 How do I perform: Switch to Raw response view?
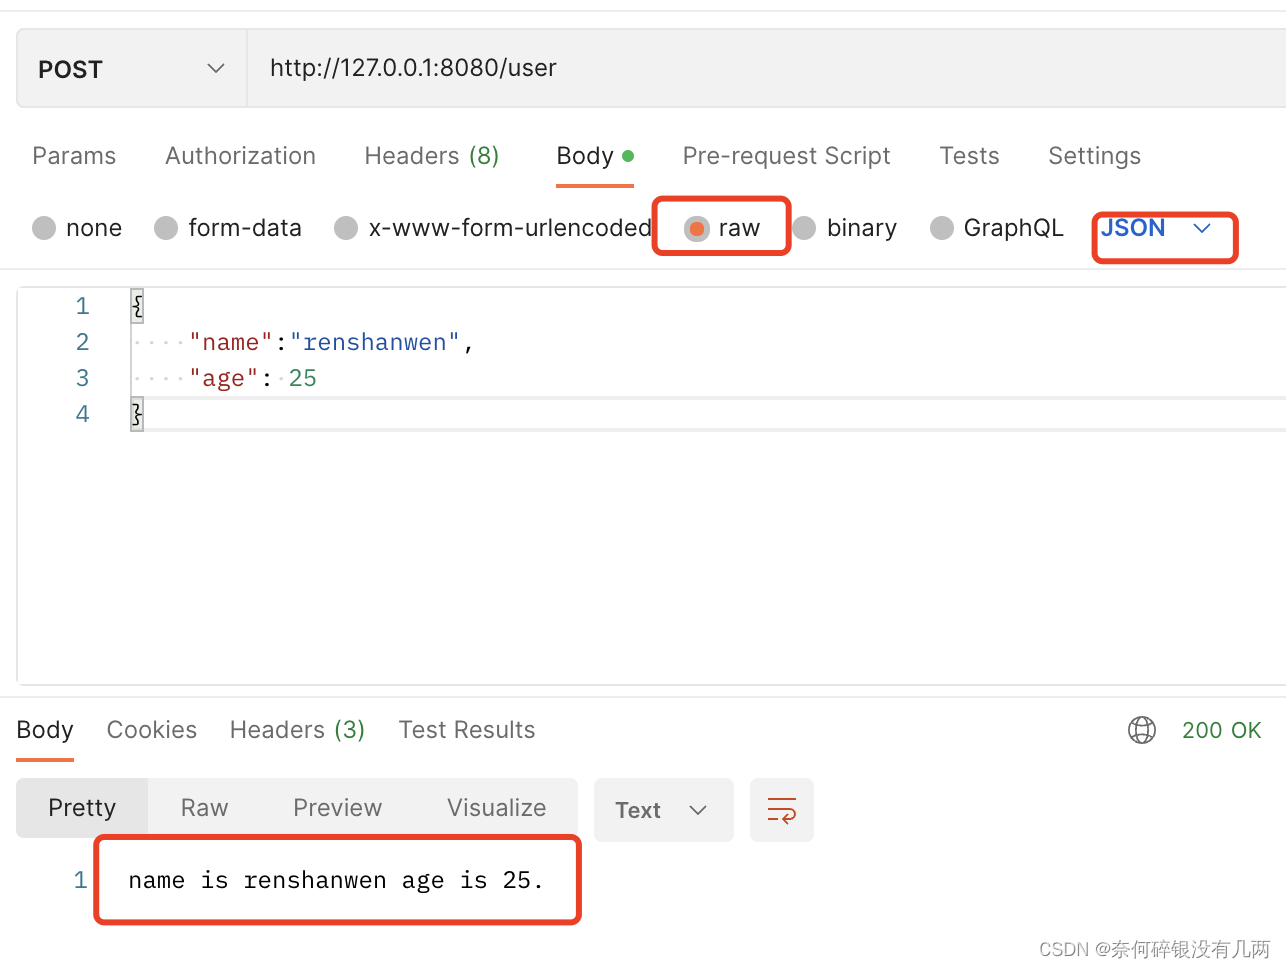click(204, 808)
